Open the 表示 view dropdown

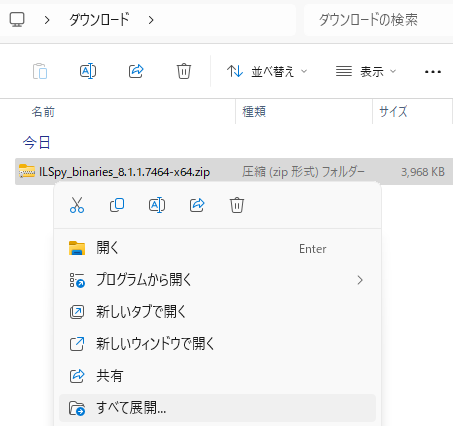[366, 71]
